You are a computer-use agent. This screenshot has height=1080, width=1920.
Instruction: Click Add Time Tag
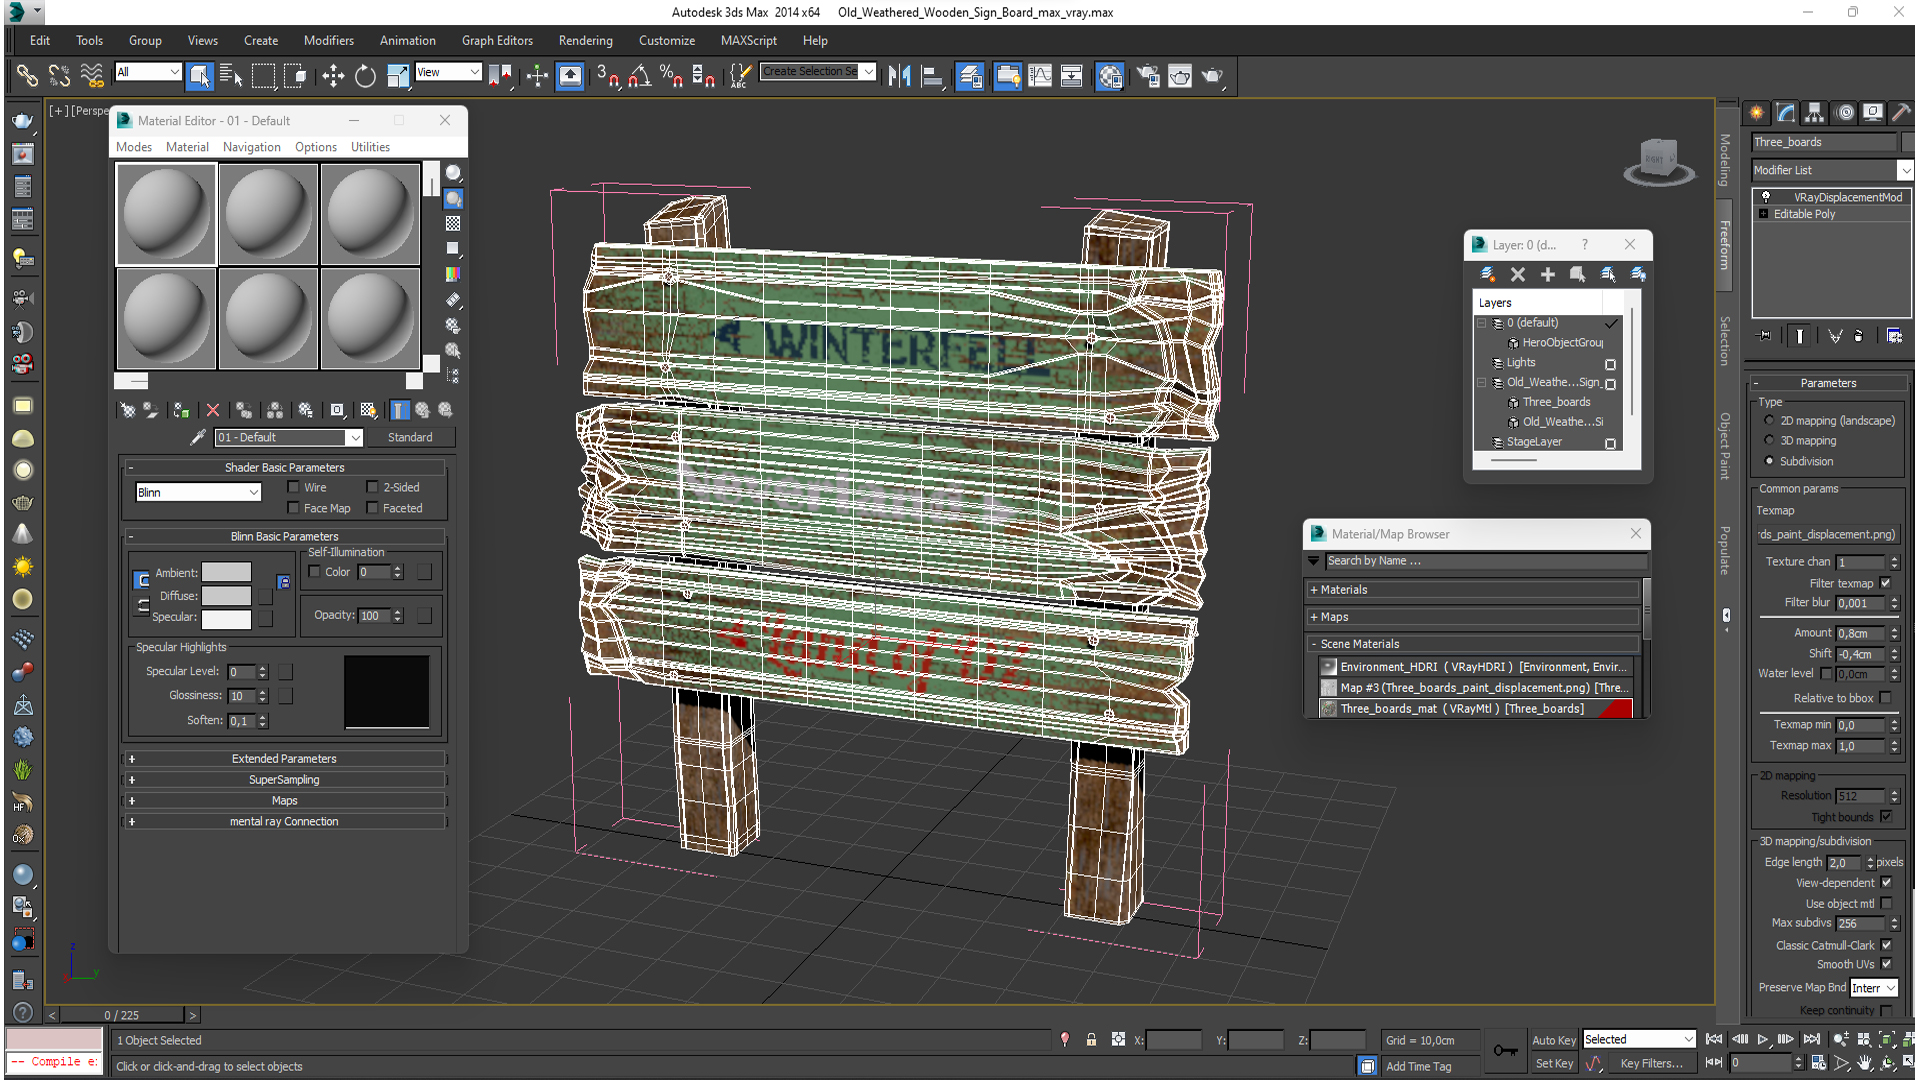point(1418,1067)
